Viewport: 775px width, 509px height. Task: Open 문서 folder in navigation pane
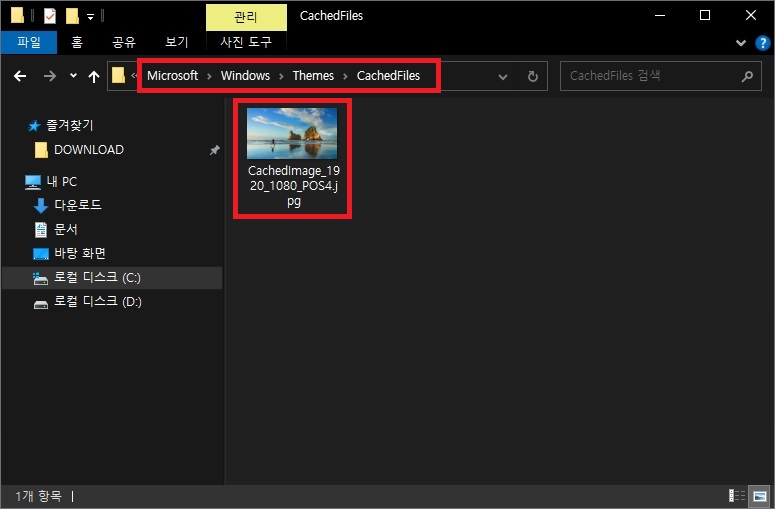click(66, 229)
